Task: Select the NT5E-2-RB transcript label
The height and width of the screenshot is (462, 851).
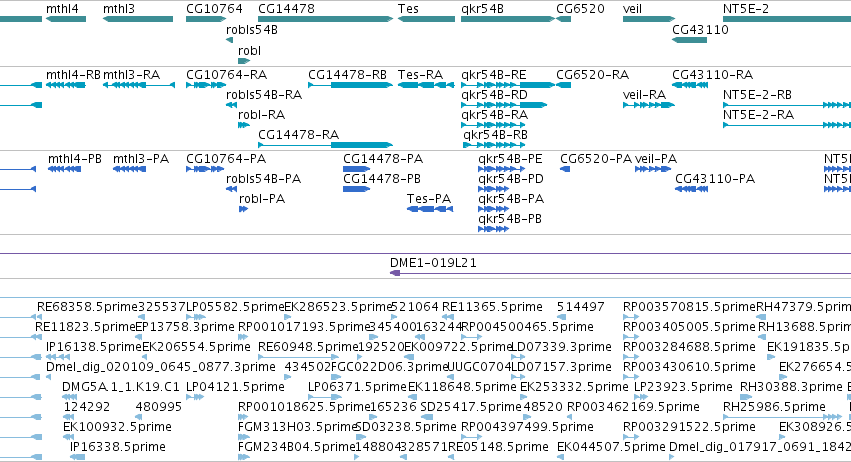Action: (x=757, y=94)
